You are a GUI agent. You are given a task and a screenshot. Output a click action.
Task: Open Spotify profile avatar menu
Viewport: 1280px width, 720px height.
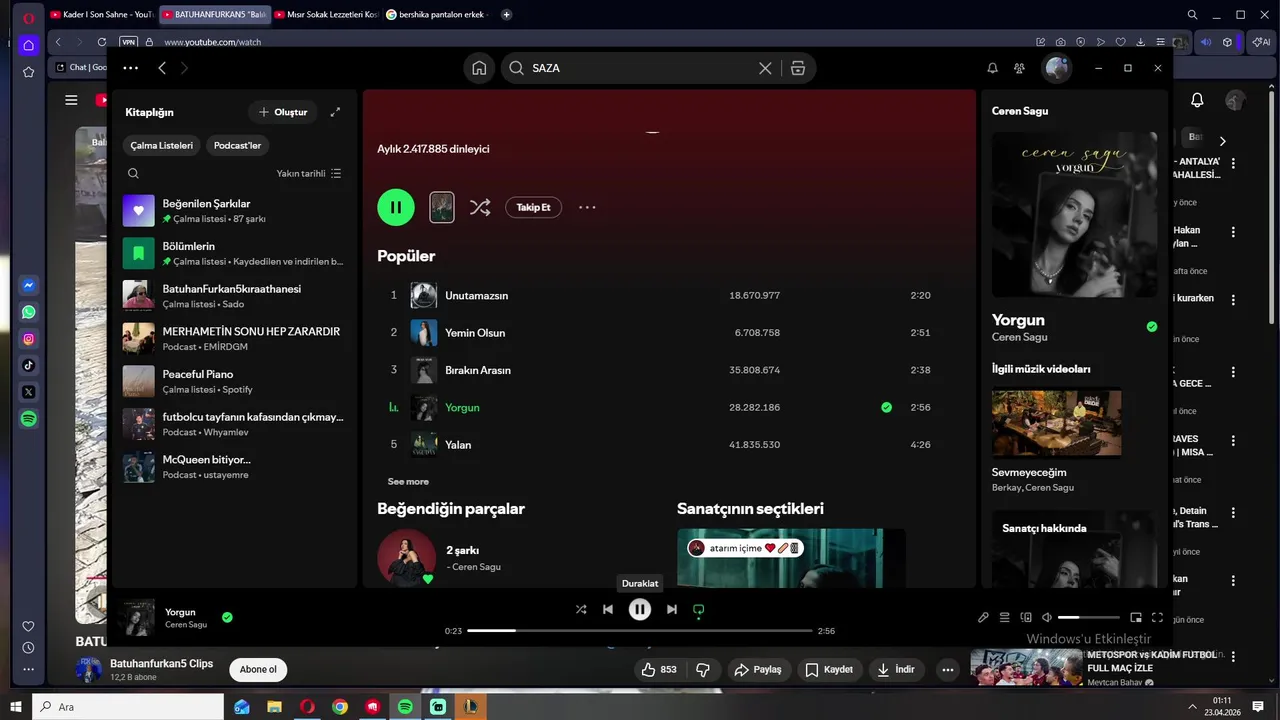(x=1057, y=68)
